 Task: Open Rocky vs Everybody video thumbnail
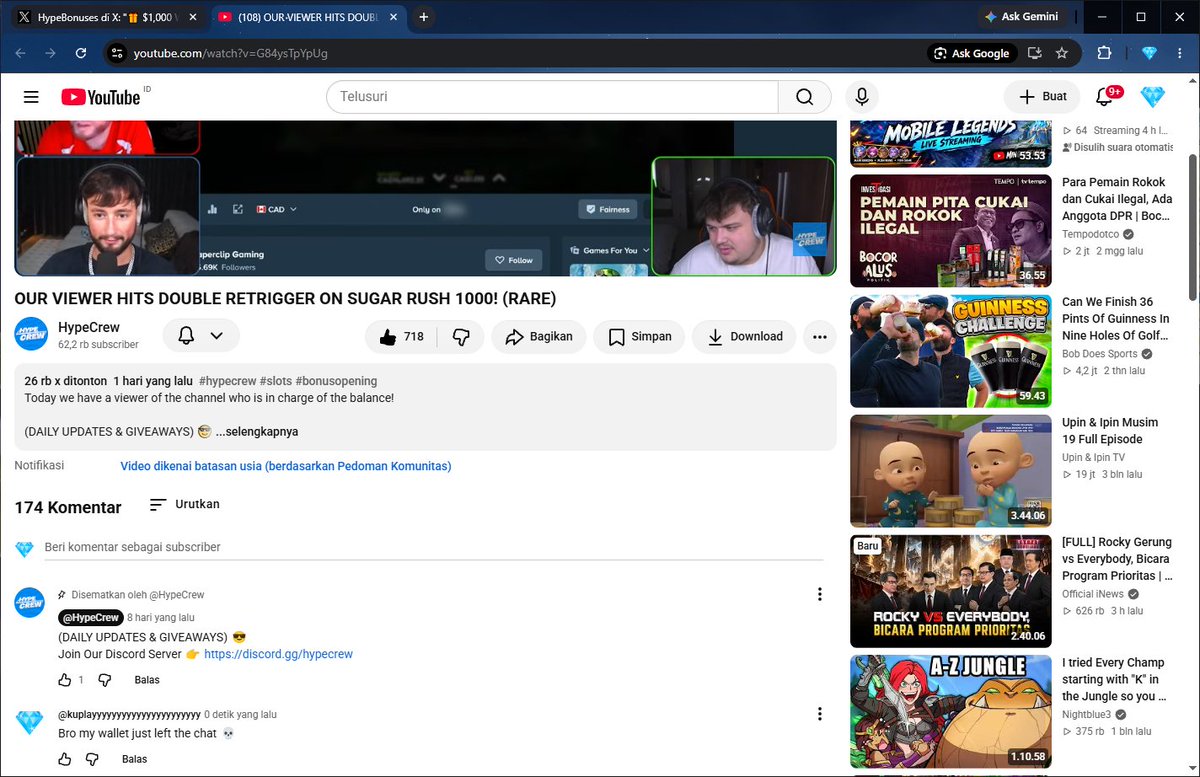click(949, 591)
